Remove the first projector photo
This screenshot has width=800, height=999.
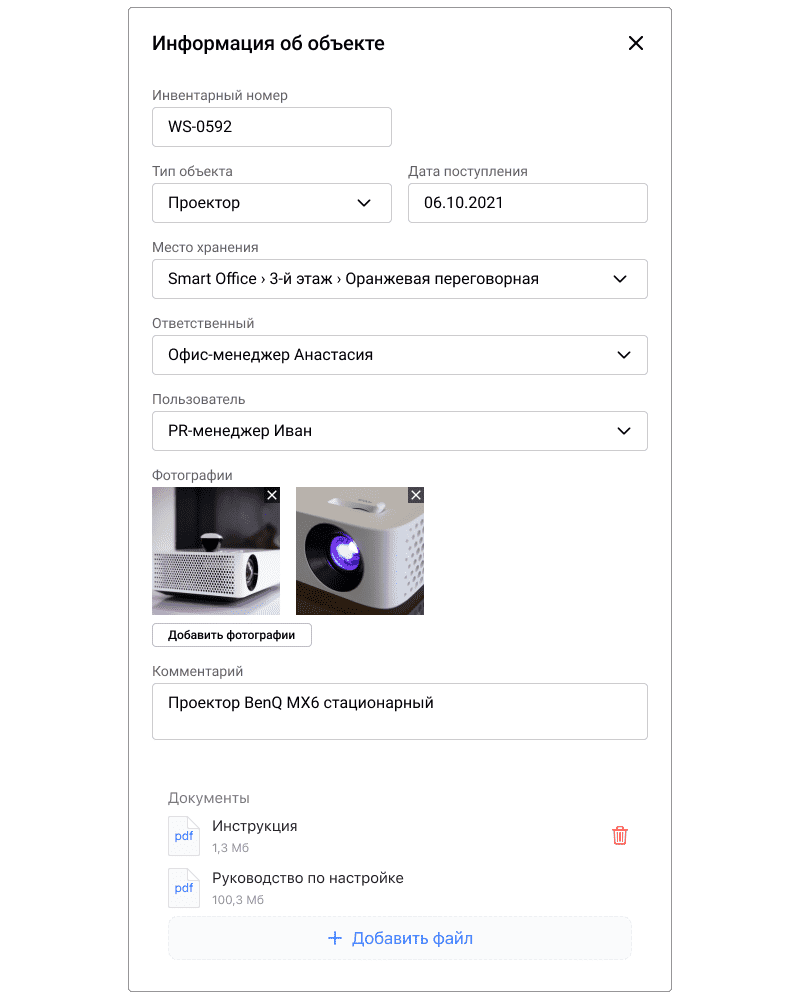click(272, 495)
